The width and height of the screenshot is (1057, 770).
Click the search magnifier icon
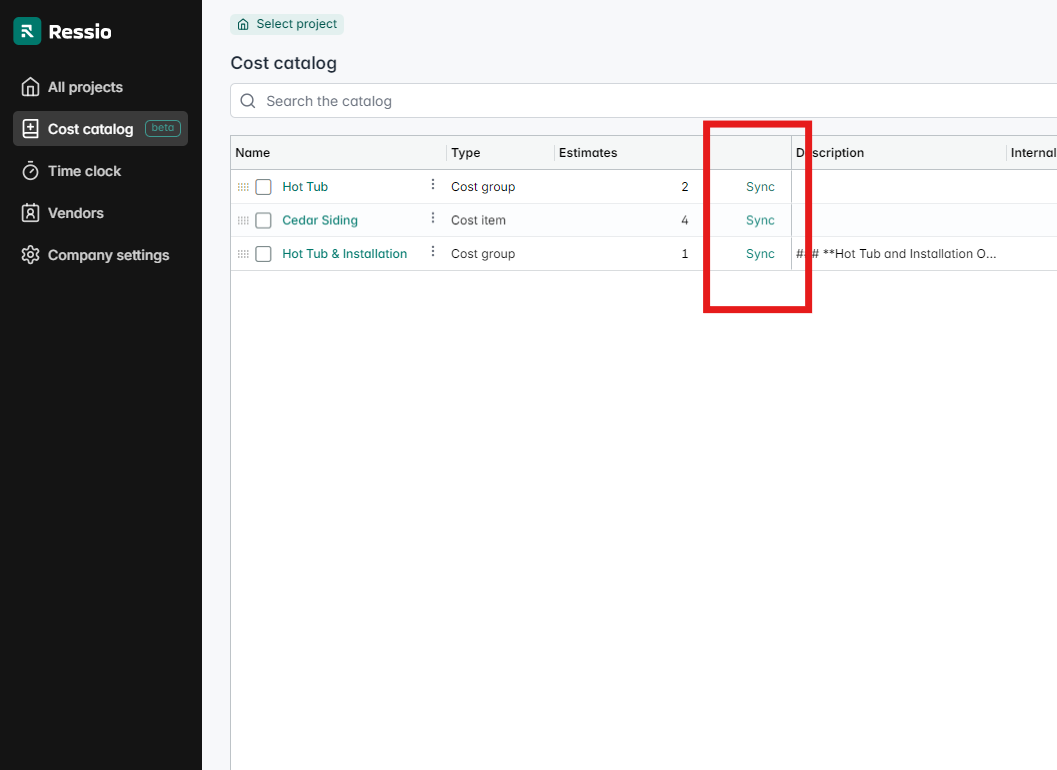(x=247, y=100)
